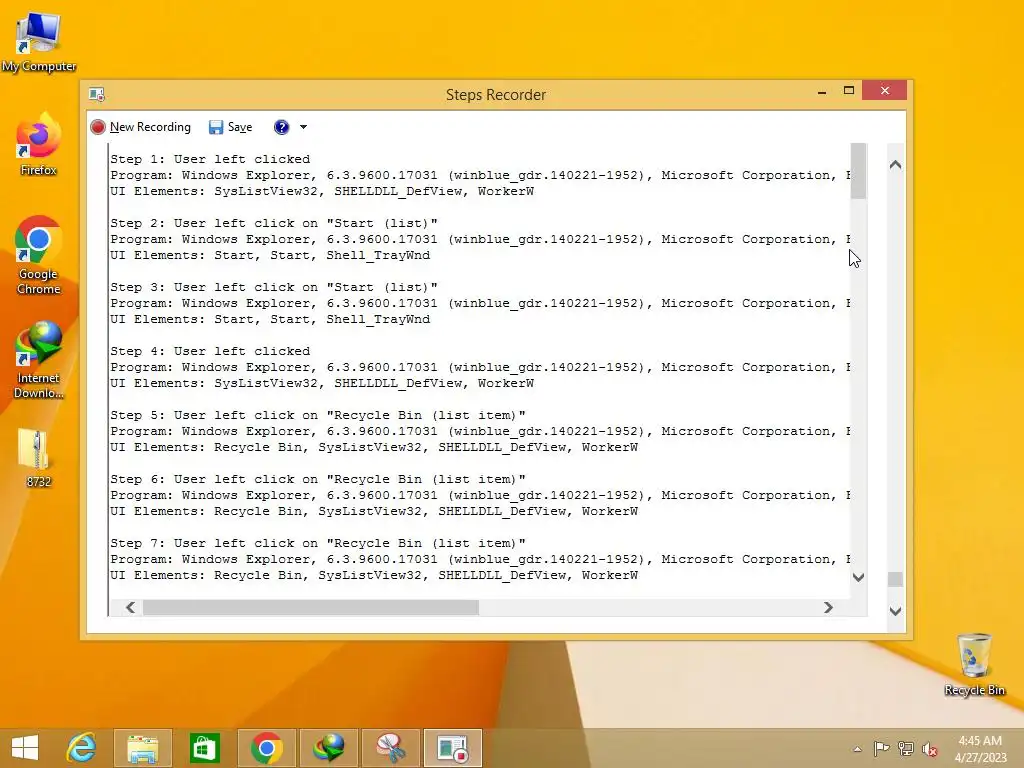Viewport: 1024px width, 768px height.
Task: Click the inner vertical scrollbar thumb
Action: (859, 170)
